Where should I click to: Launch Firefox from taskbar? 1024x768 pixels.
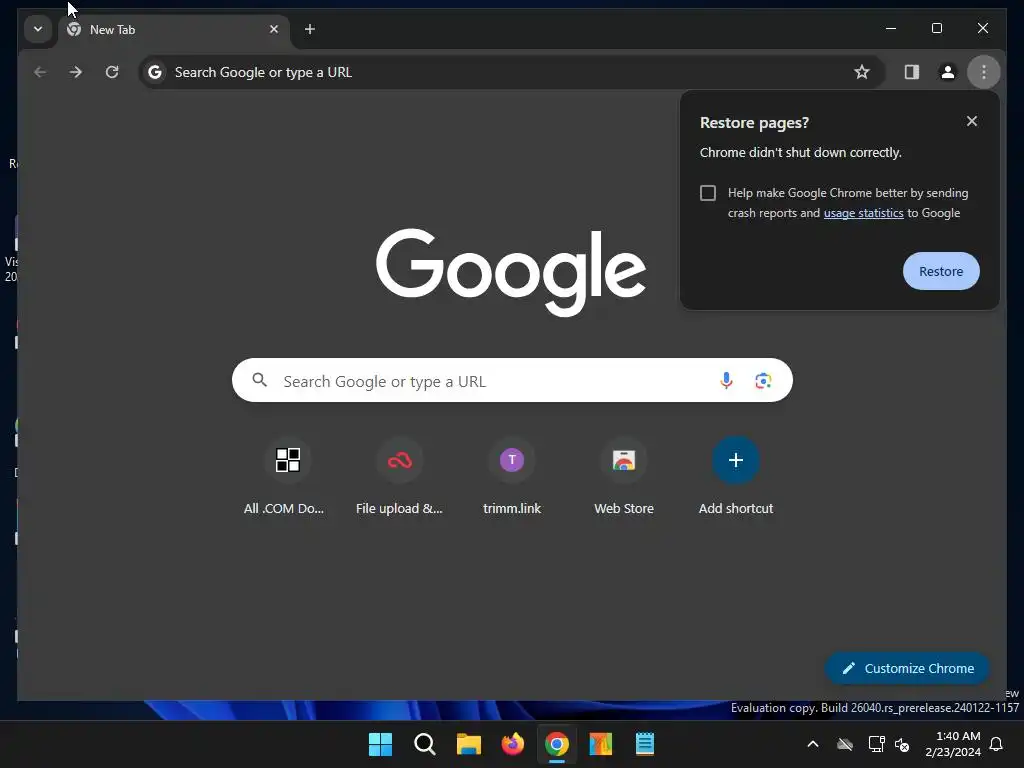coord(513,744)
